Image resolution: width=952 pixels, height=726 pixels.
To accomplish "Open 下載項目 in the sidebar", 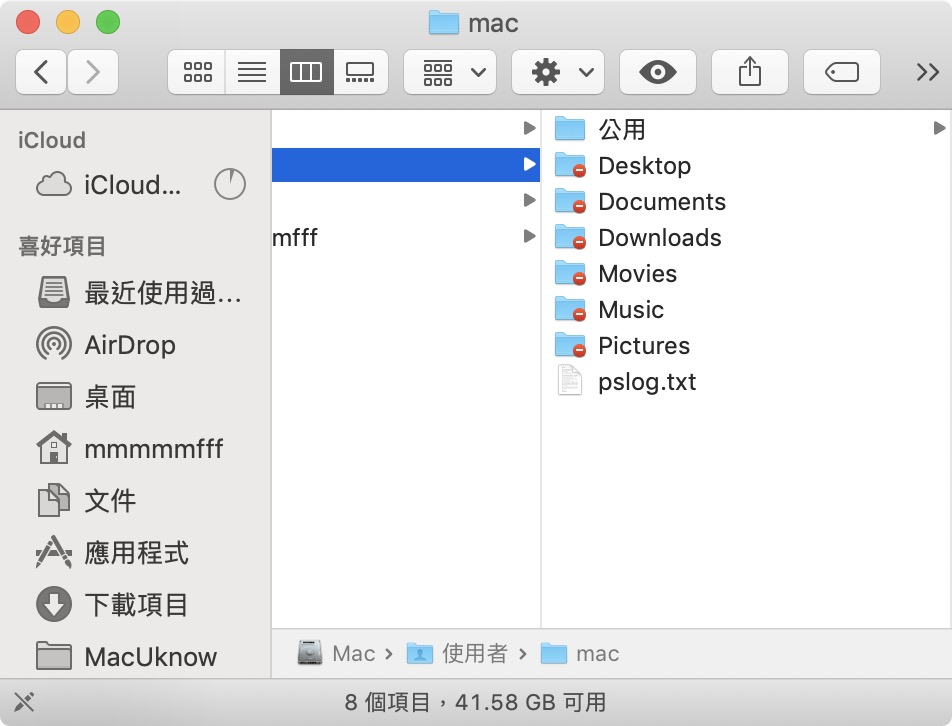I will coord(136,605).
